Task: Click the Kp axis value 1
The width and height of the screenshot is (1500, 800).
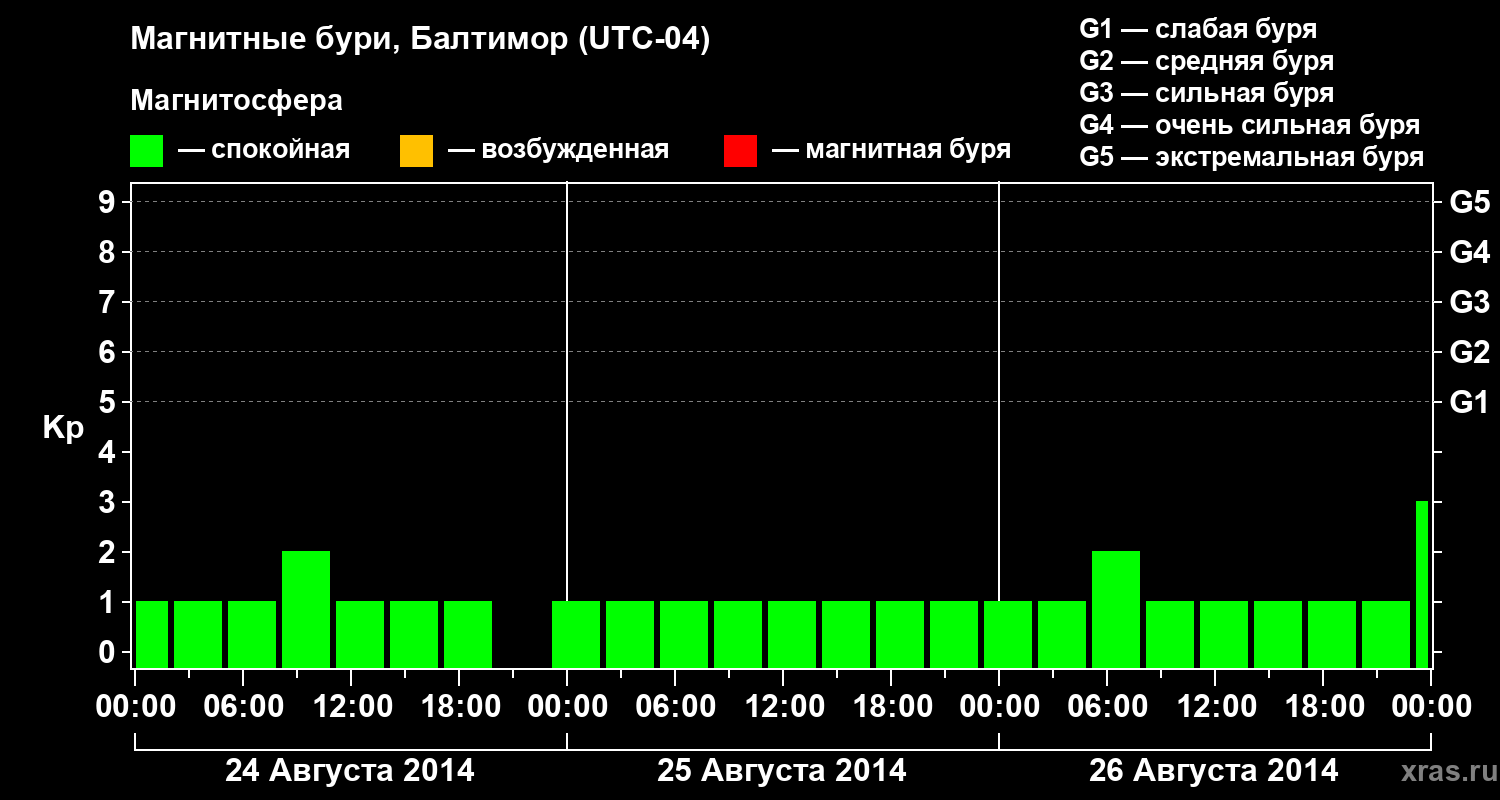Action: 109,602
